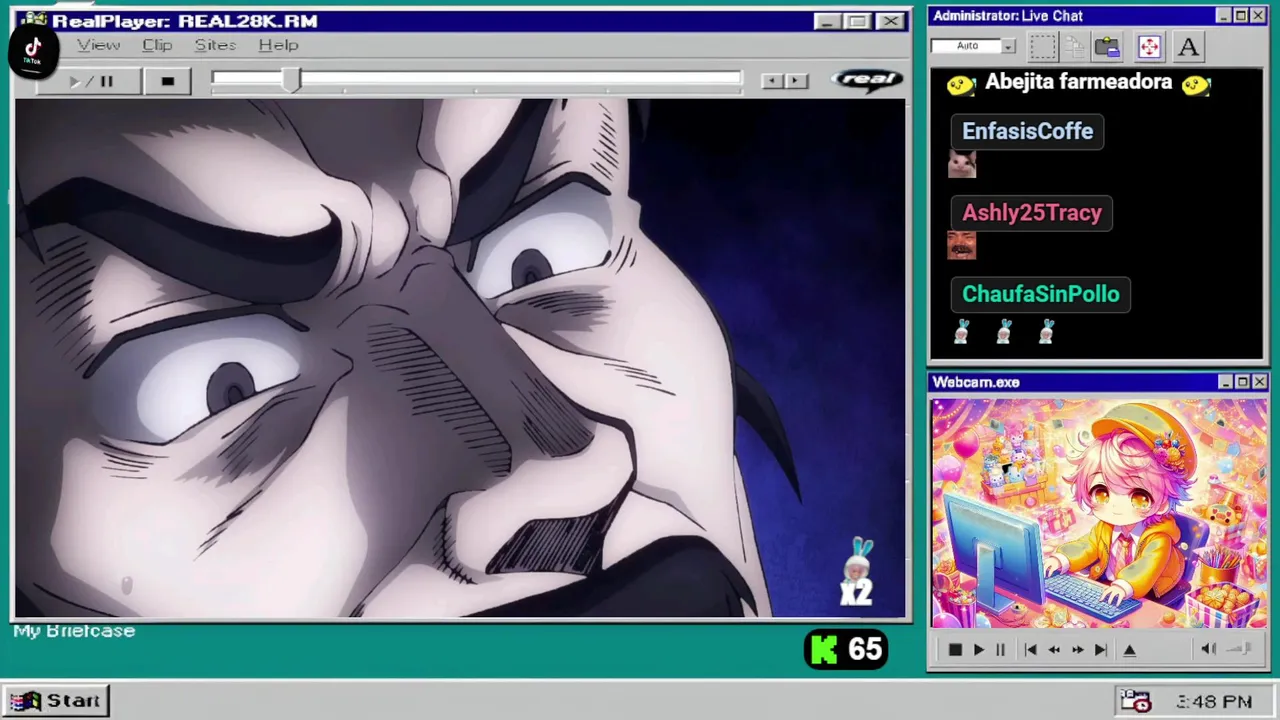The image size is (1280, 720).
Task: Click the Ashly25Tracy username in chat
Action: pyautogui.click(x=1031, y=213)
